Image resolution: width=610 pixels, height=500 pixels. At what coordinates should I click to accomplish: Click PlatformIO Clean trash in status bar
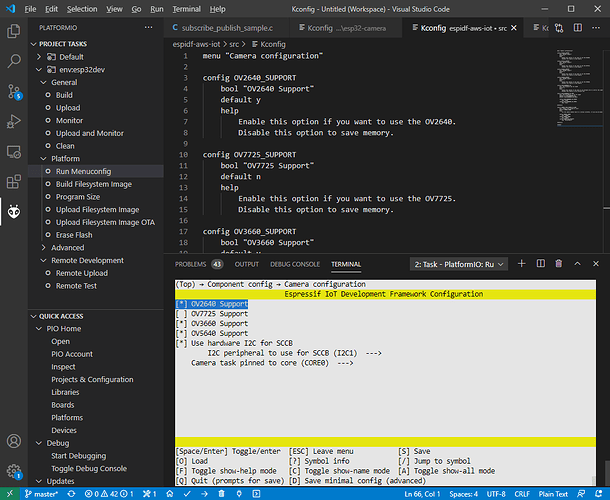[221, 494]
